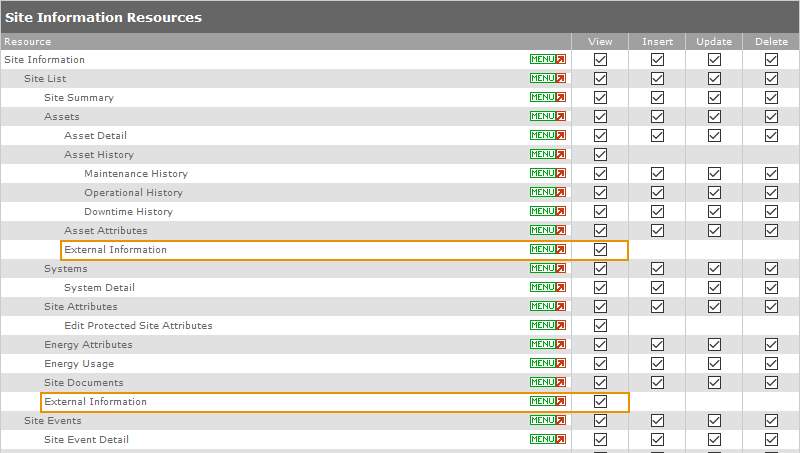
Task: Click the Site Event Detail MENU icon
Action: [x=547, y=440]
